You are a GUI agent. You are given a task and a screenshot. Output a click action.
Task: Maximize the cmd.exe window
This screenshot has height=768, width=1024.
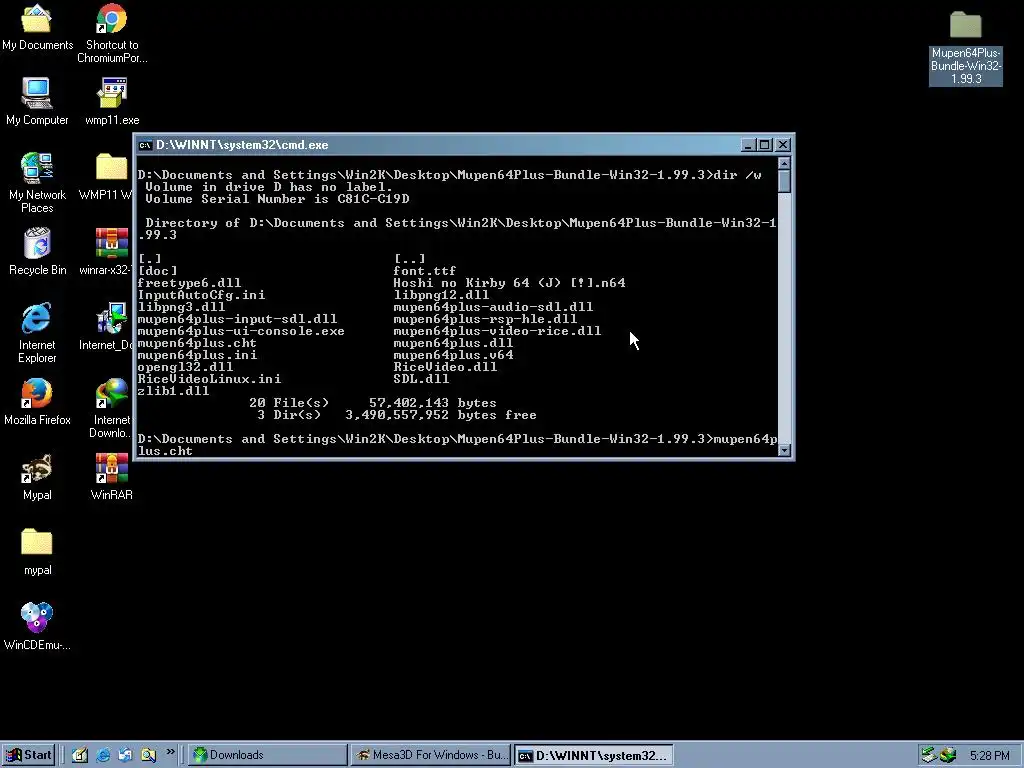pyautogui.click(x=764, y=145)
